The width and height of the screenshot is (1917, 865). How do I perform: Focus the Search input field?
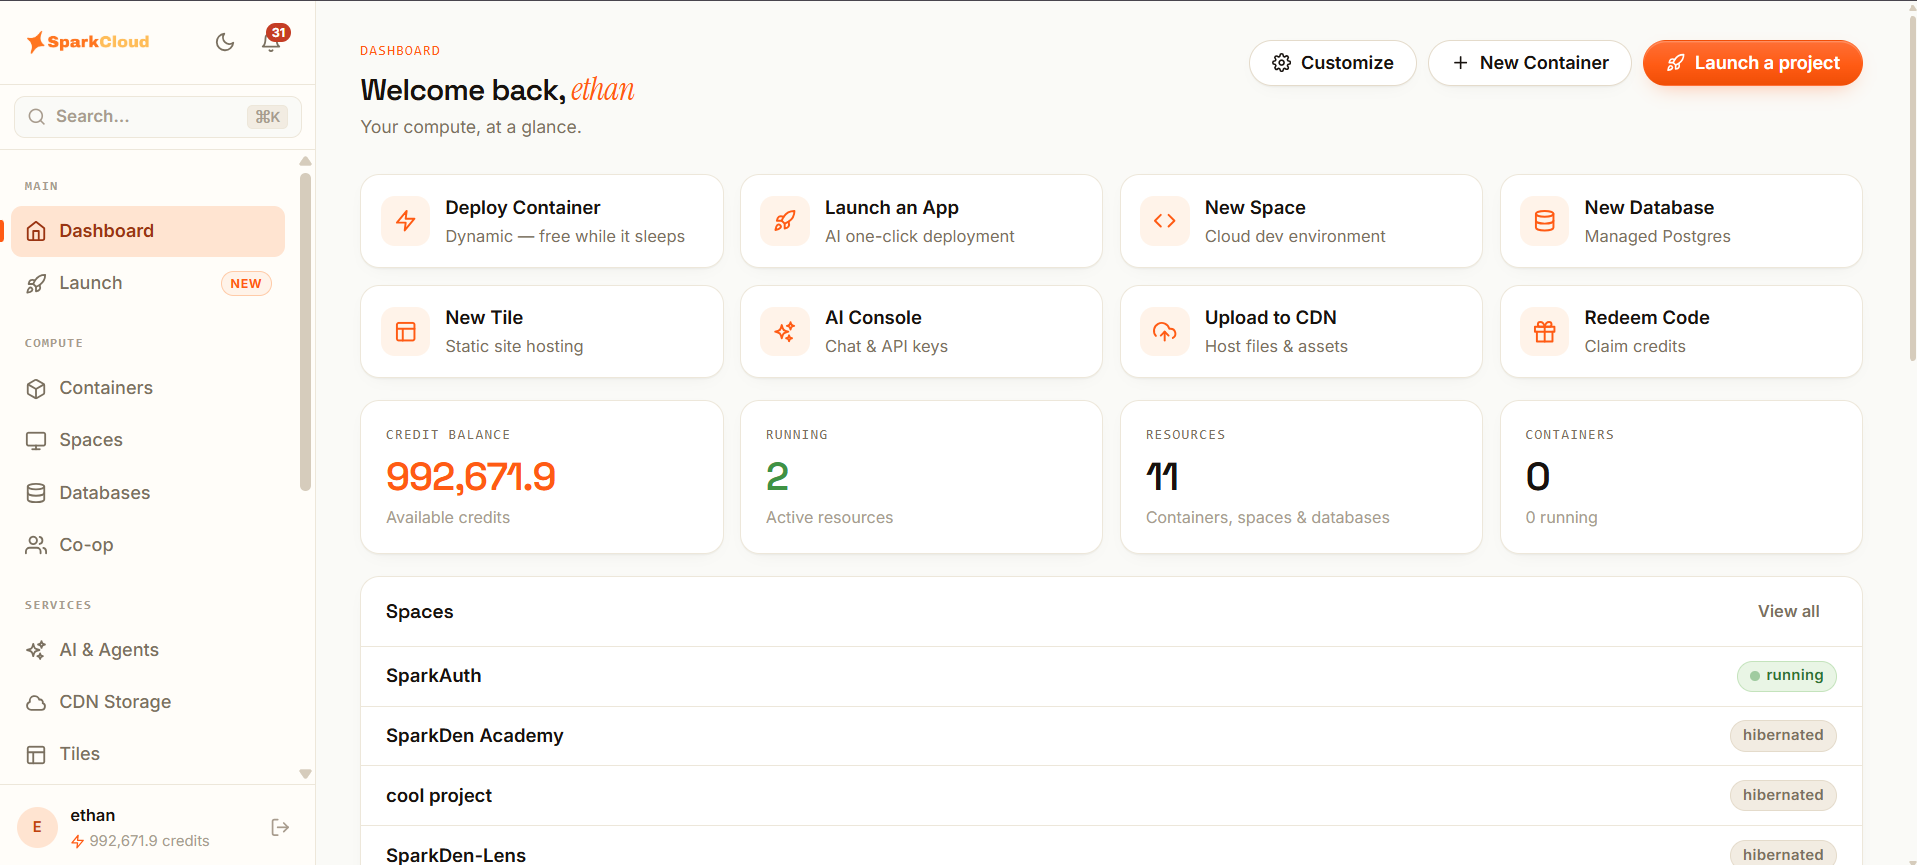(x=158, y=117)
